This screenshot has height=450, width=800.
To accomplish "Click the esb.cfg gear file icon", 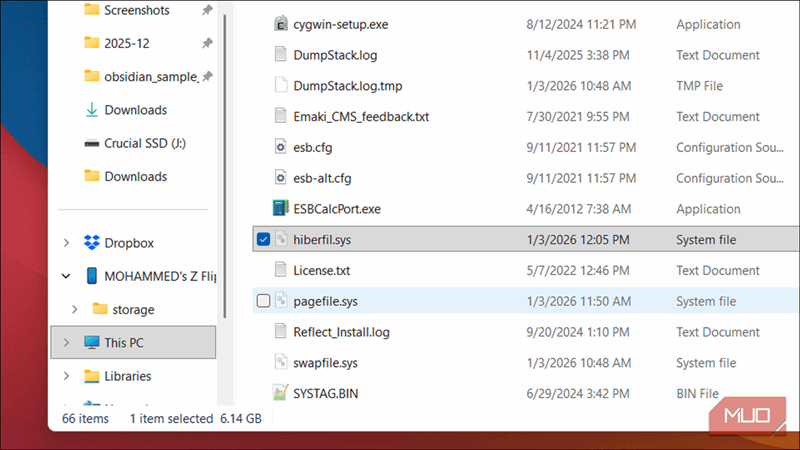I will (281, 147).
